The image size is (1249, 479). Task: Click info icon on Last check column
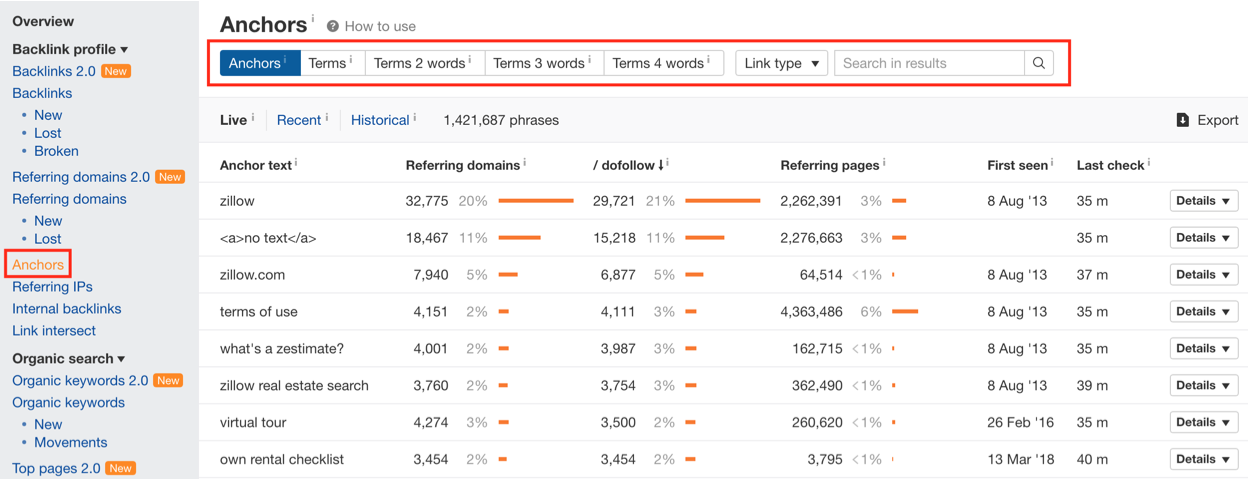point(1149,162)
